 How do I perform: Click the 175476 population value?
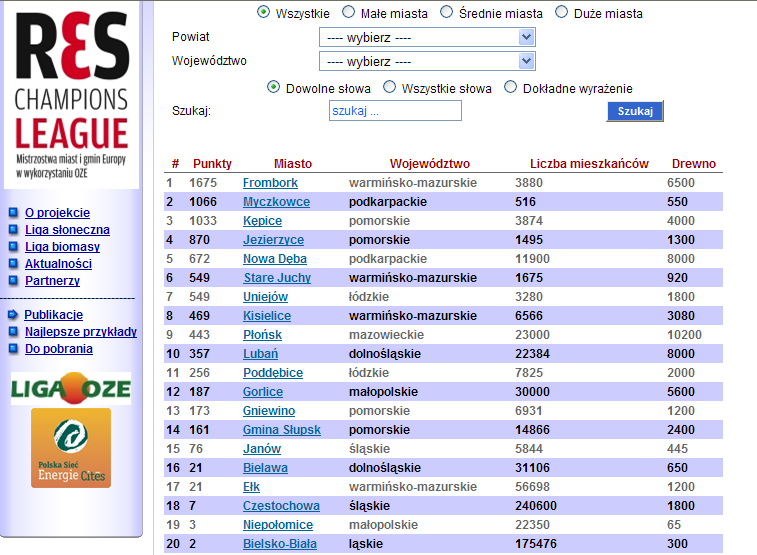(535, 544)
